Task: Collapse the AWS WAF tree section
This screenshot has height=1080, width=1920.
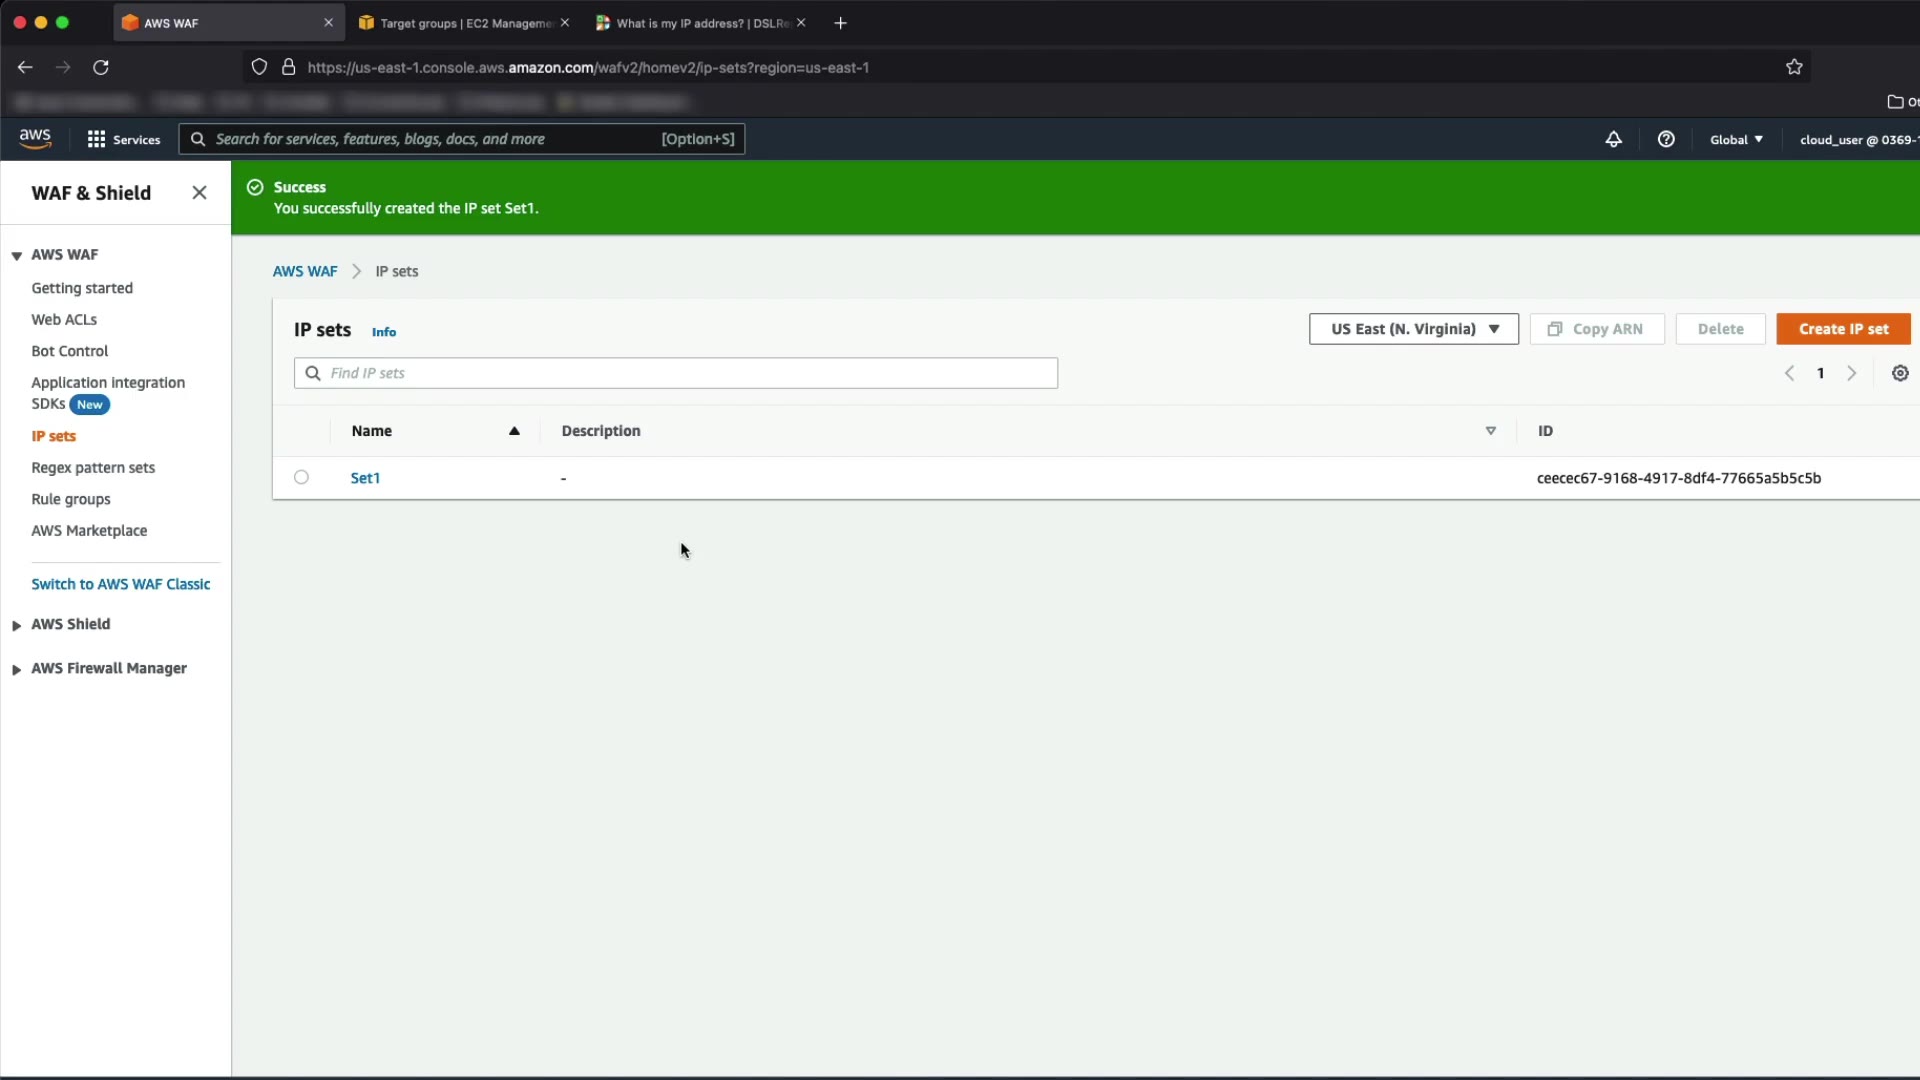Action: 17,255
